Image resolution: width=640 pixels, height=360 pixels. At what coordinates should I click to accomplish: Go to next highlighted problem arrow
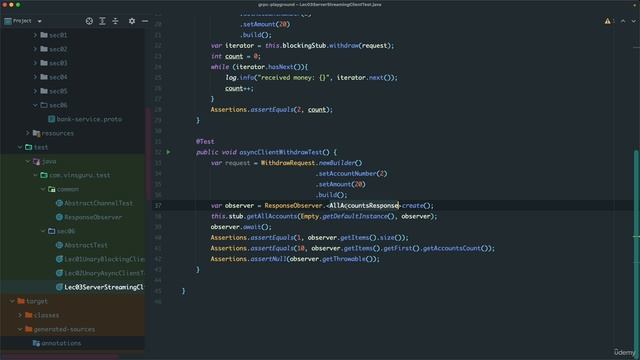633,21
